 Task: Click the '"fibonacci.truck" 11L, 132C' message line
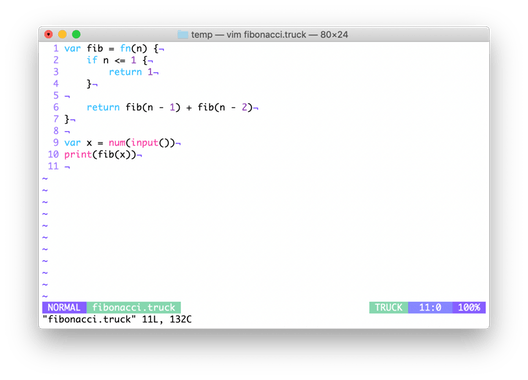tap(117, 319)
